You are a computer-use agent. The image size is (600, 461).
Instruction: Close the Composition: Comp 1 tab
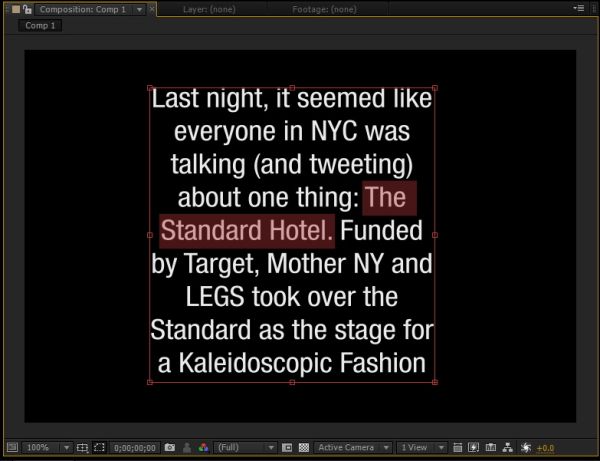pos(152,9)
